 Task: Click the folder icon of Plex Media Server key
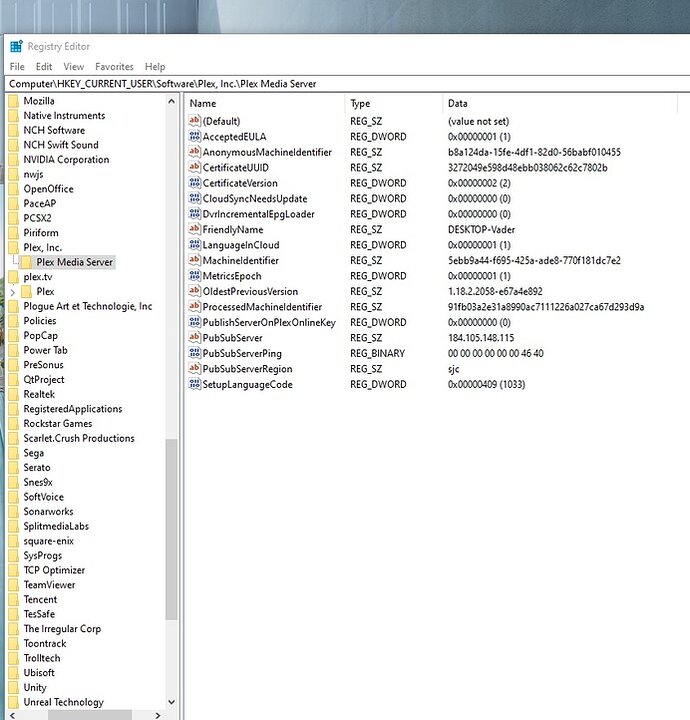pyautogui.click(x=27, y=262)
